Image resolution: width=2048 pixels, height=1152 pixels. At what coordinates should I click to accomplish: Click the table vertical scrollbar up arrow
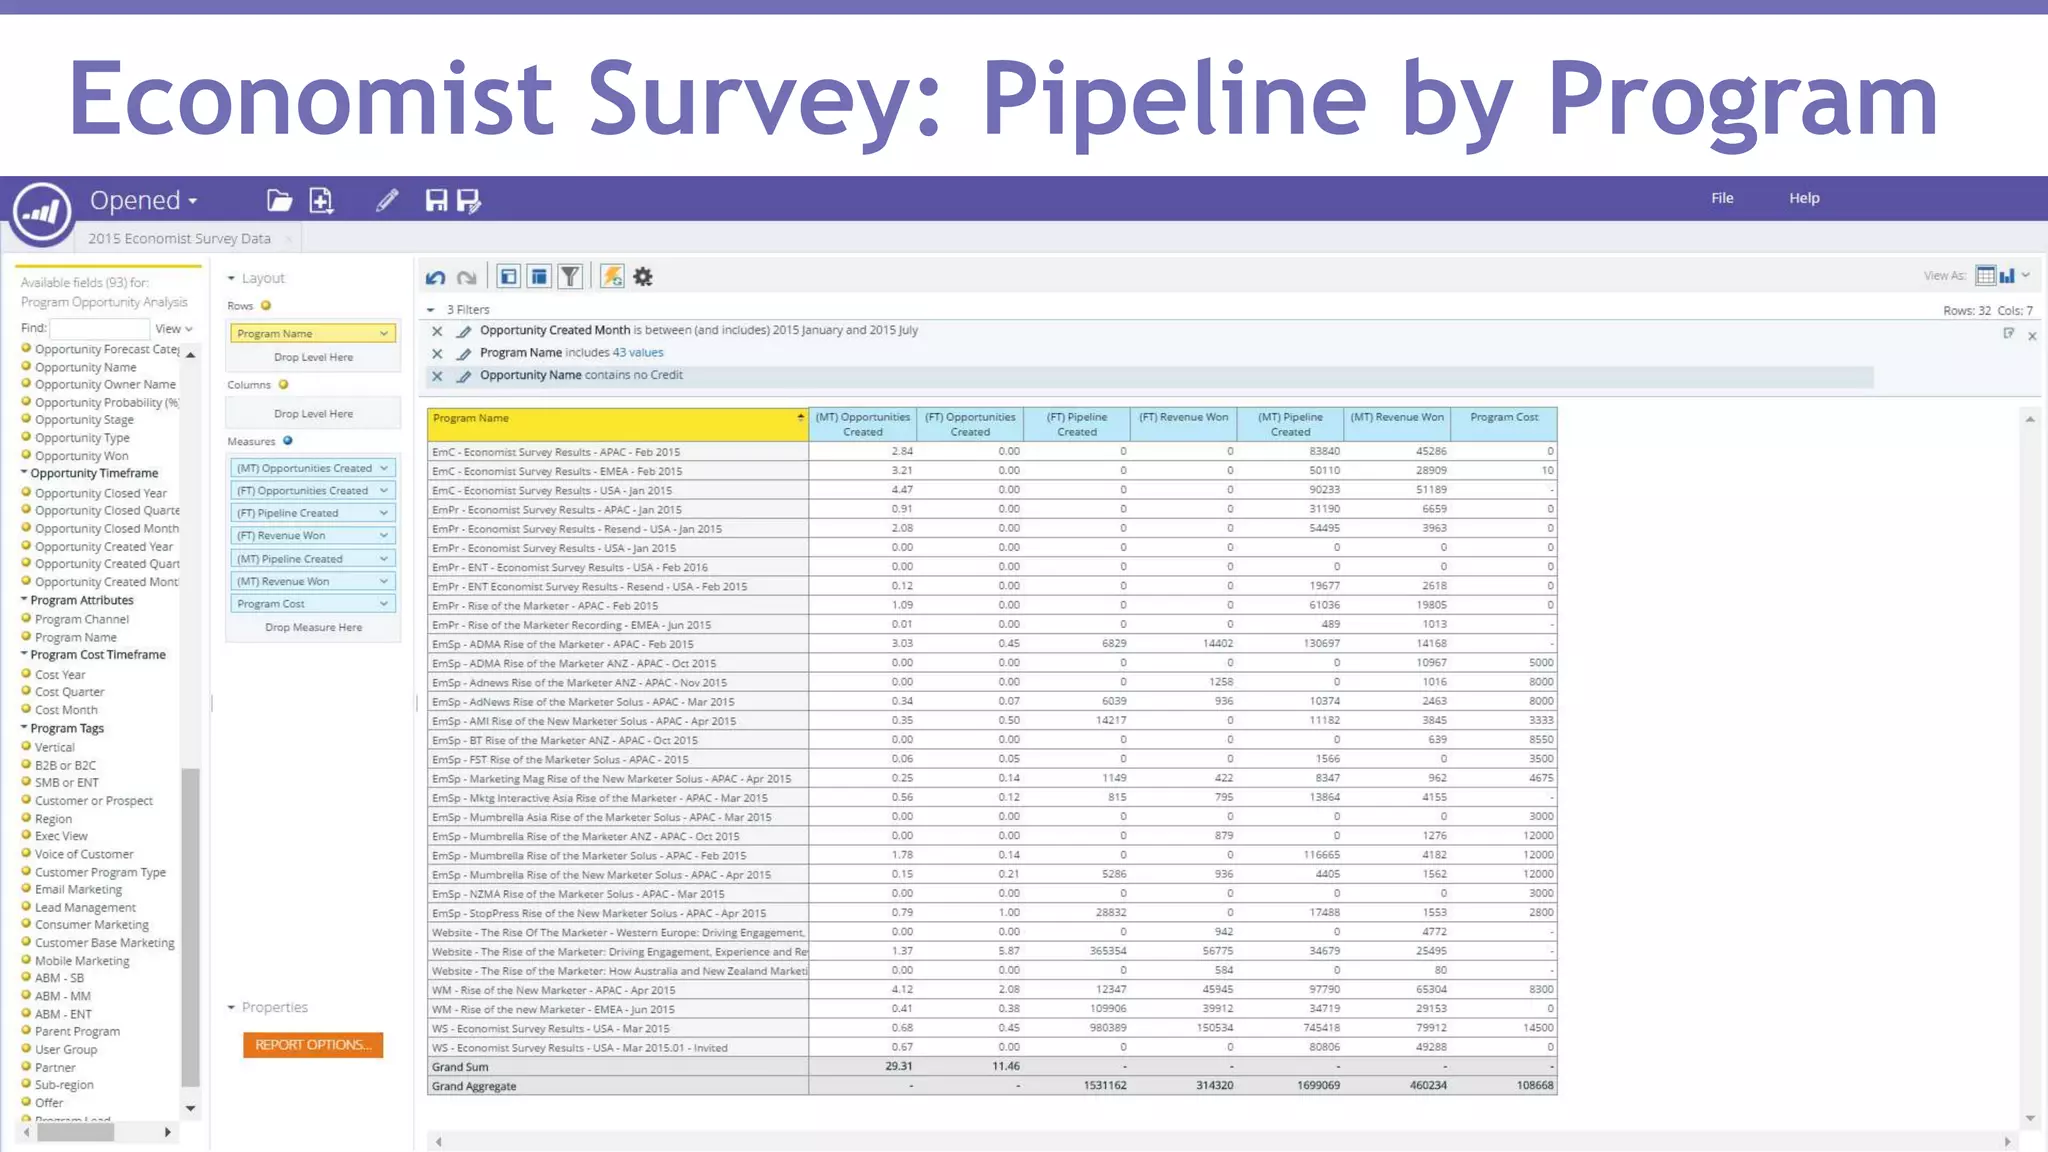pyautogui.click(x=2030, y=419)
